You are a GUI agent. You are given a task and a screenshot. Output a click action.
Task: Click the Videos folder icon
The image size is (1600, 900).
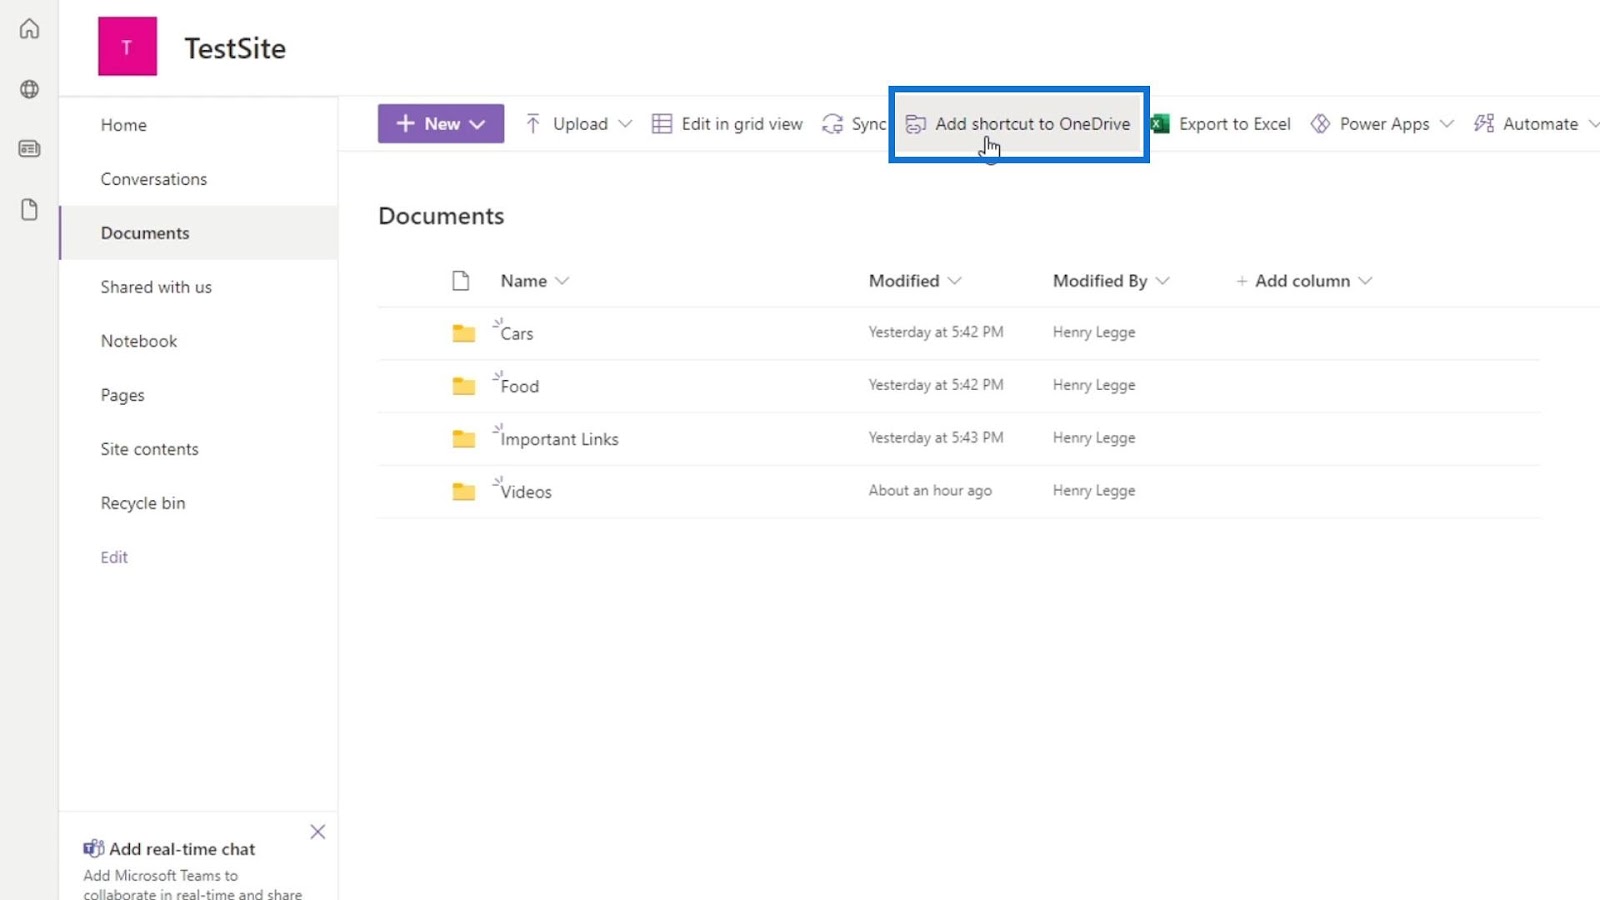coord(463,492)
